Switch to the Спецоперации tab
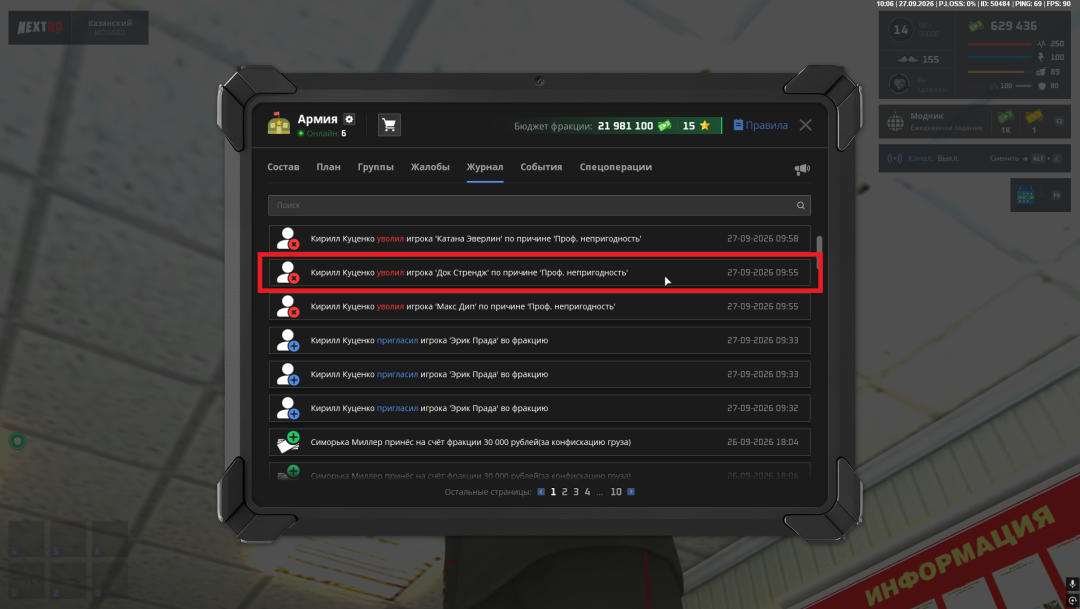The height and width of the screenshot is (609, 1080). coord(616,167)
